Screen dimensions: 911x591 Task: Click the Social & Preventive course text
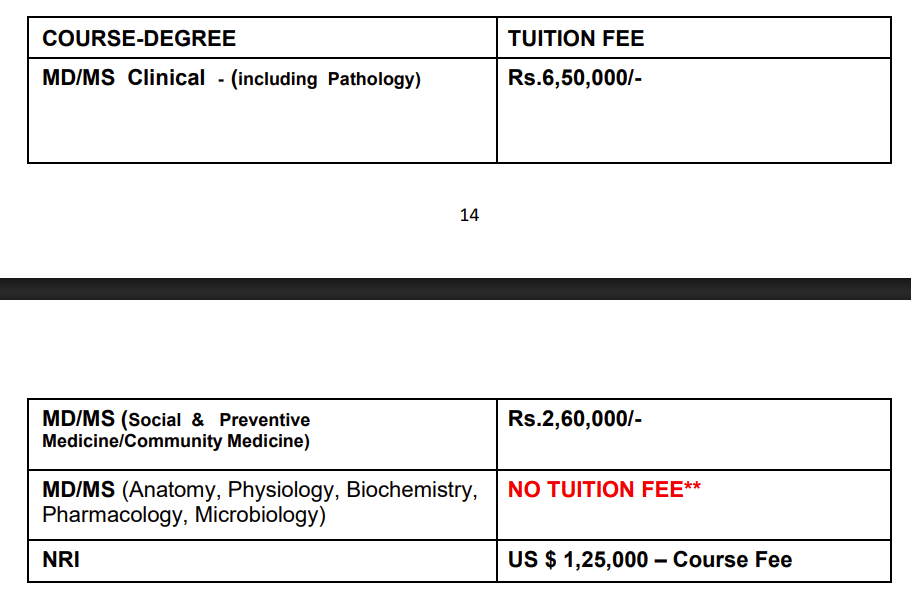tap(219, 420)
